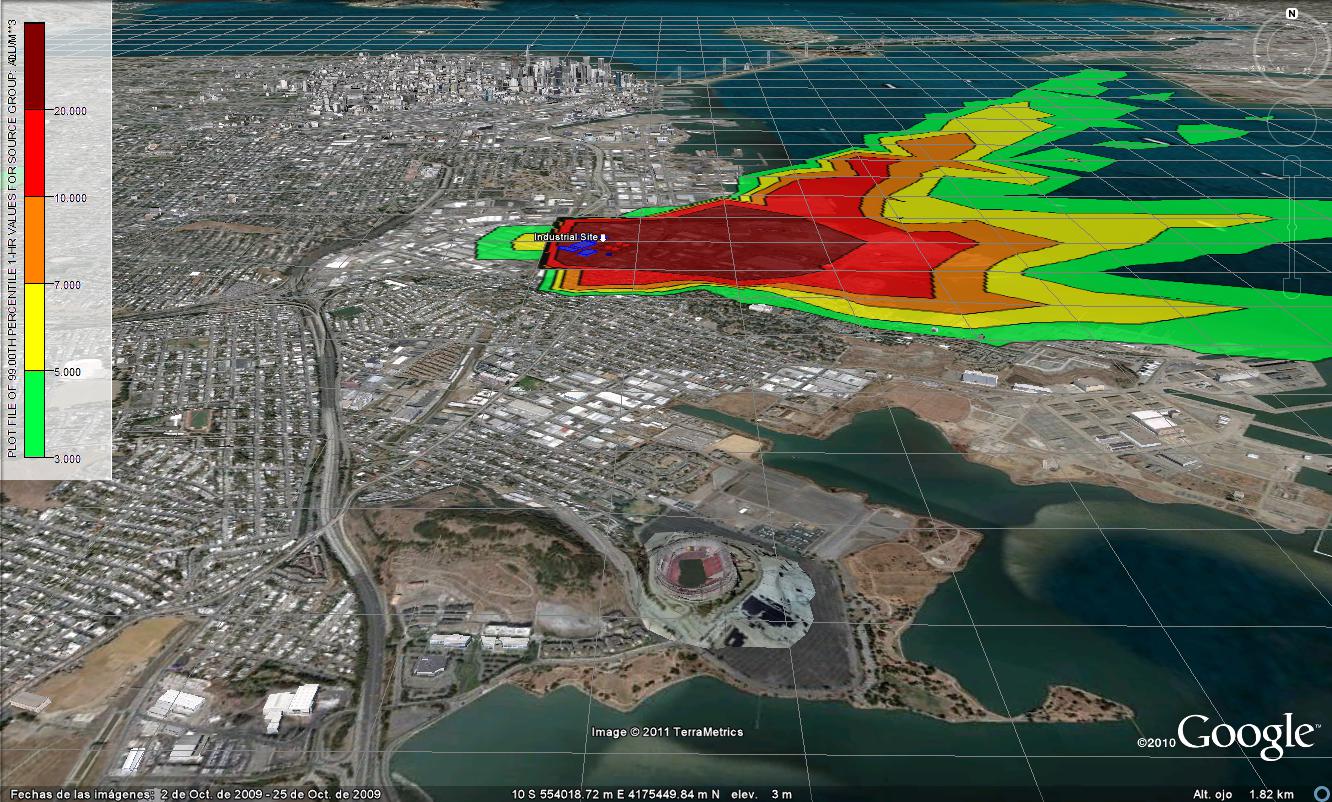Click the Image © 2011 TerraMetrics attribution
The height and width of the screenshot is (802, 1332).
click(x=666, y=732)
